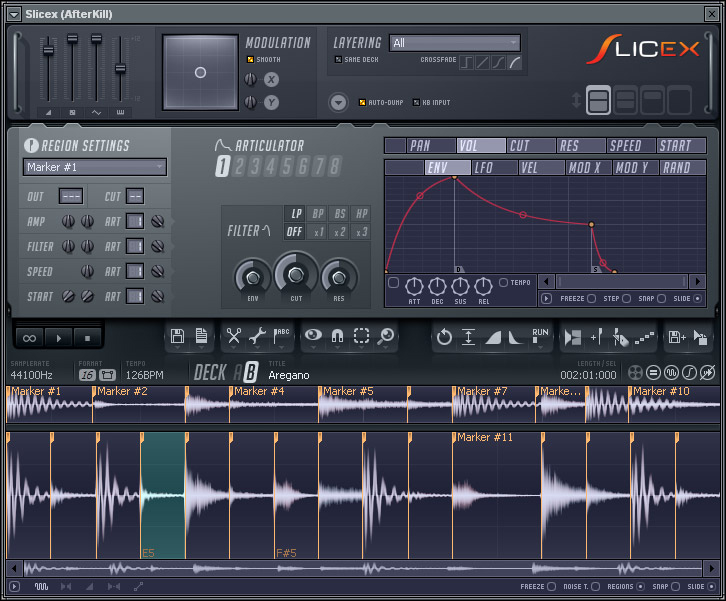Viewport: 726px width, 601px height.
Task: Switch to Deck A
Action: [238, 372]
